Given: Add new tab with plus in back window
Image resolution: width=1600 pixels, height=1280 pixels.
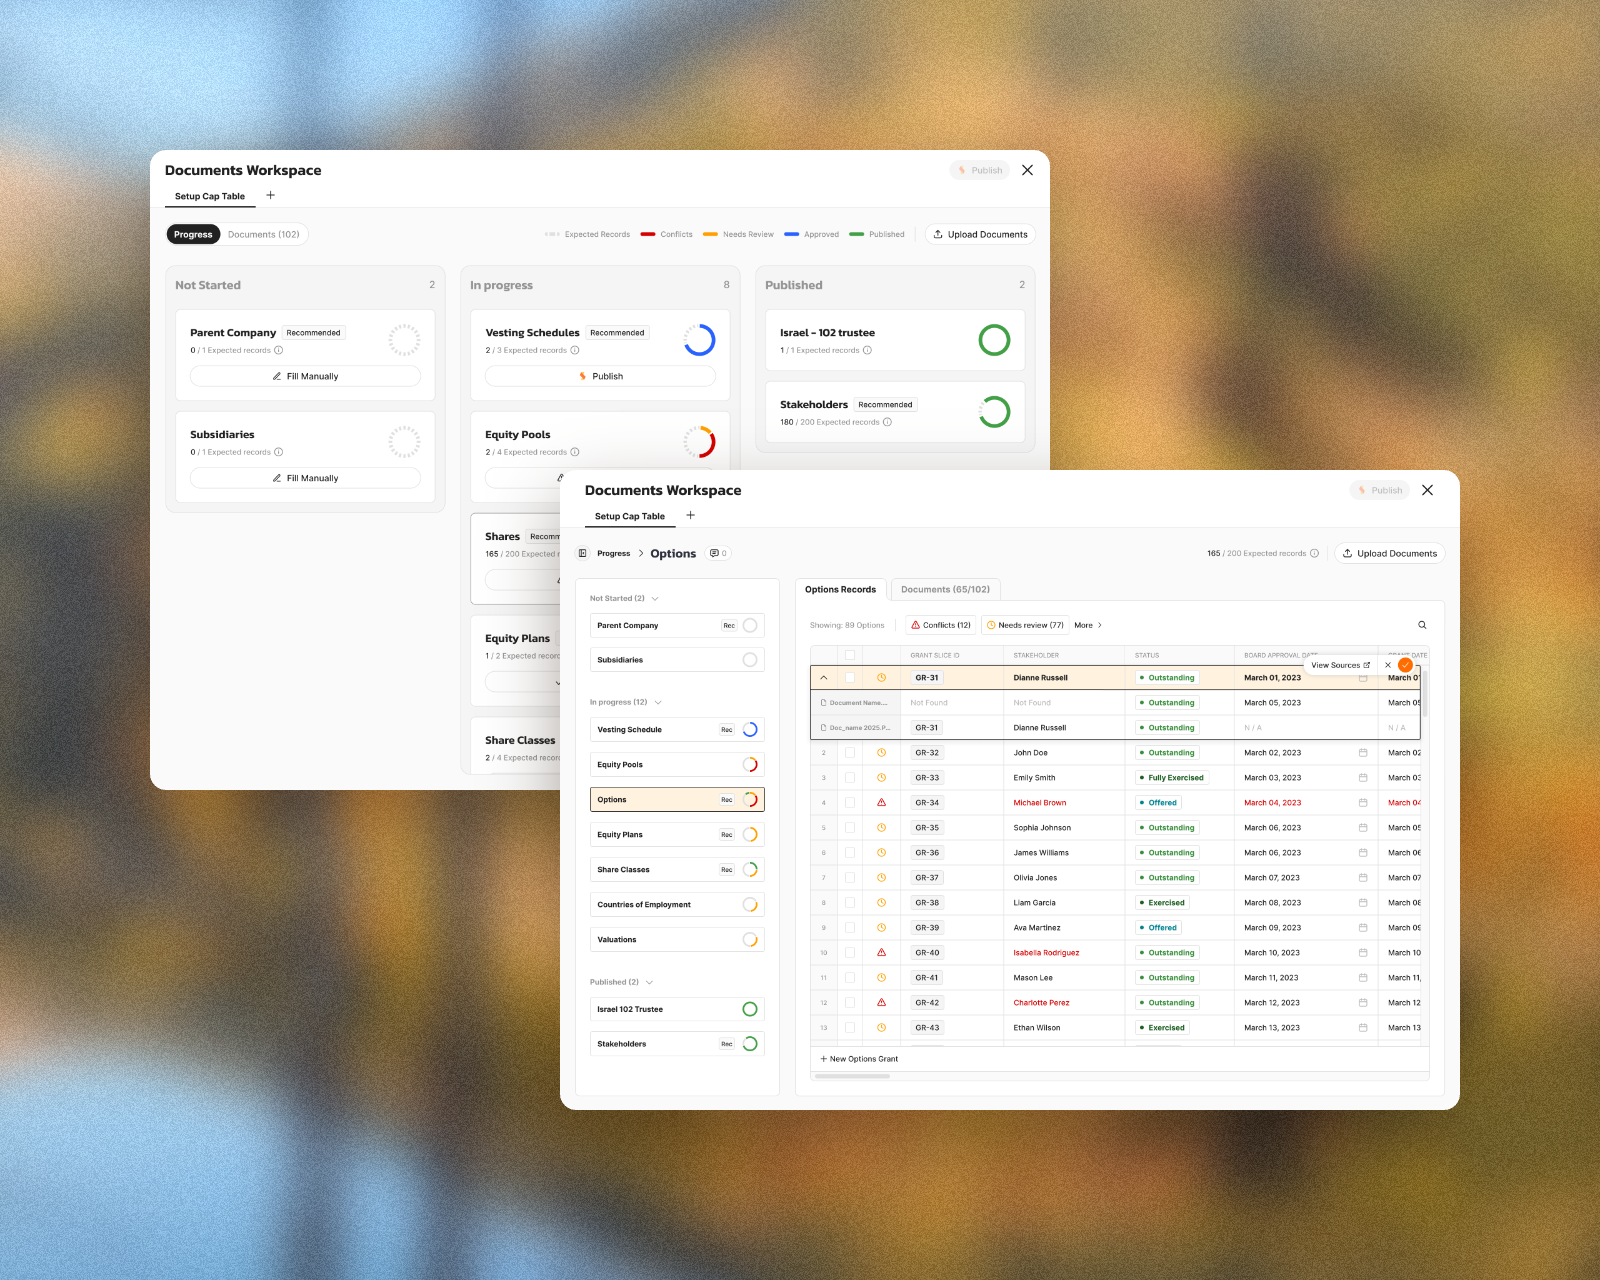Looking at the screenshot, I should [270, 195].
